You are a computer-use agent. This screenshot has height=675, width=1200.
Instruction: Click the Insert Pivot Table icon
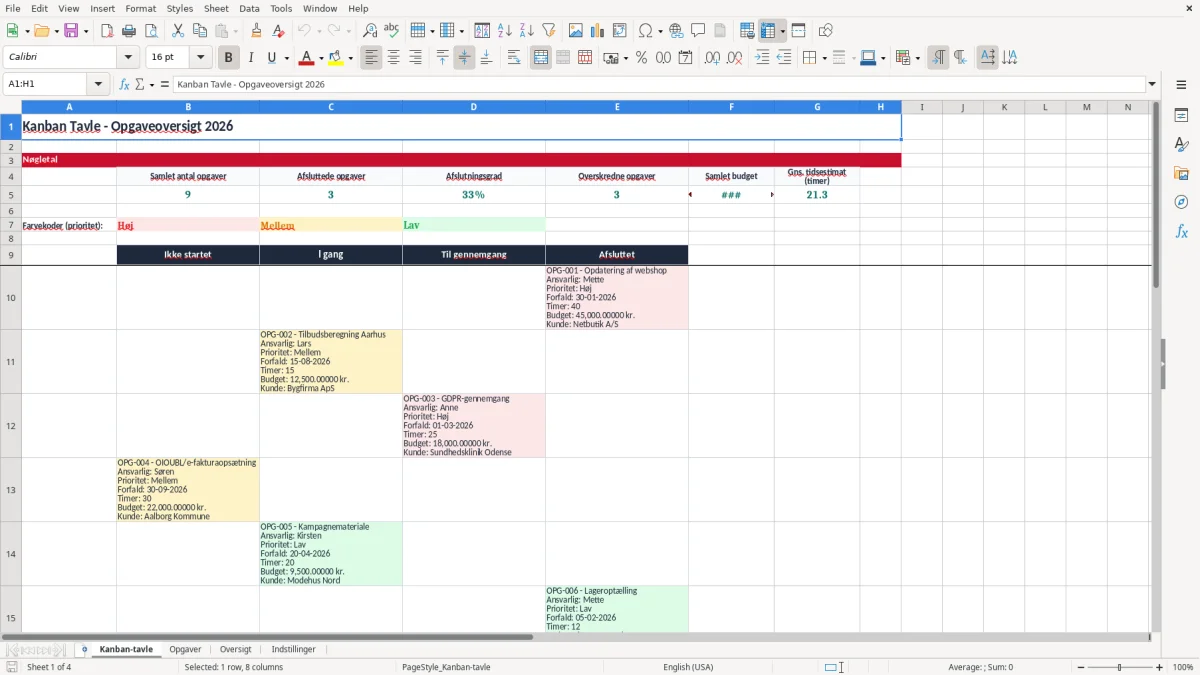tap(620, 31)
